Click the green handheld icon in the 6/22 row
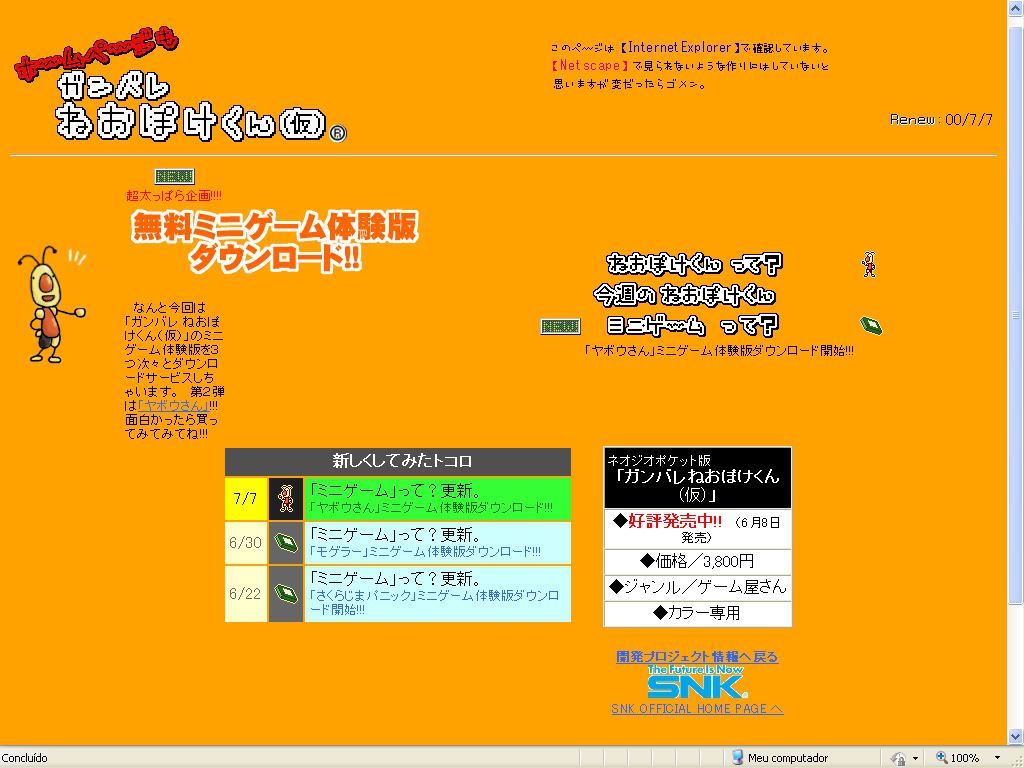Screen dimensions: 1024x768 coord(286,593)
